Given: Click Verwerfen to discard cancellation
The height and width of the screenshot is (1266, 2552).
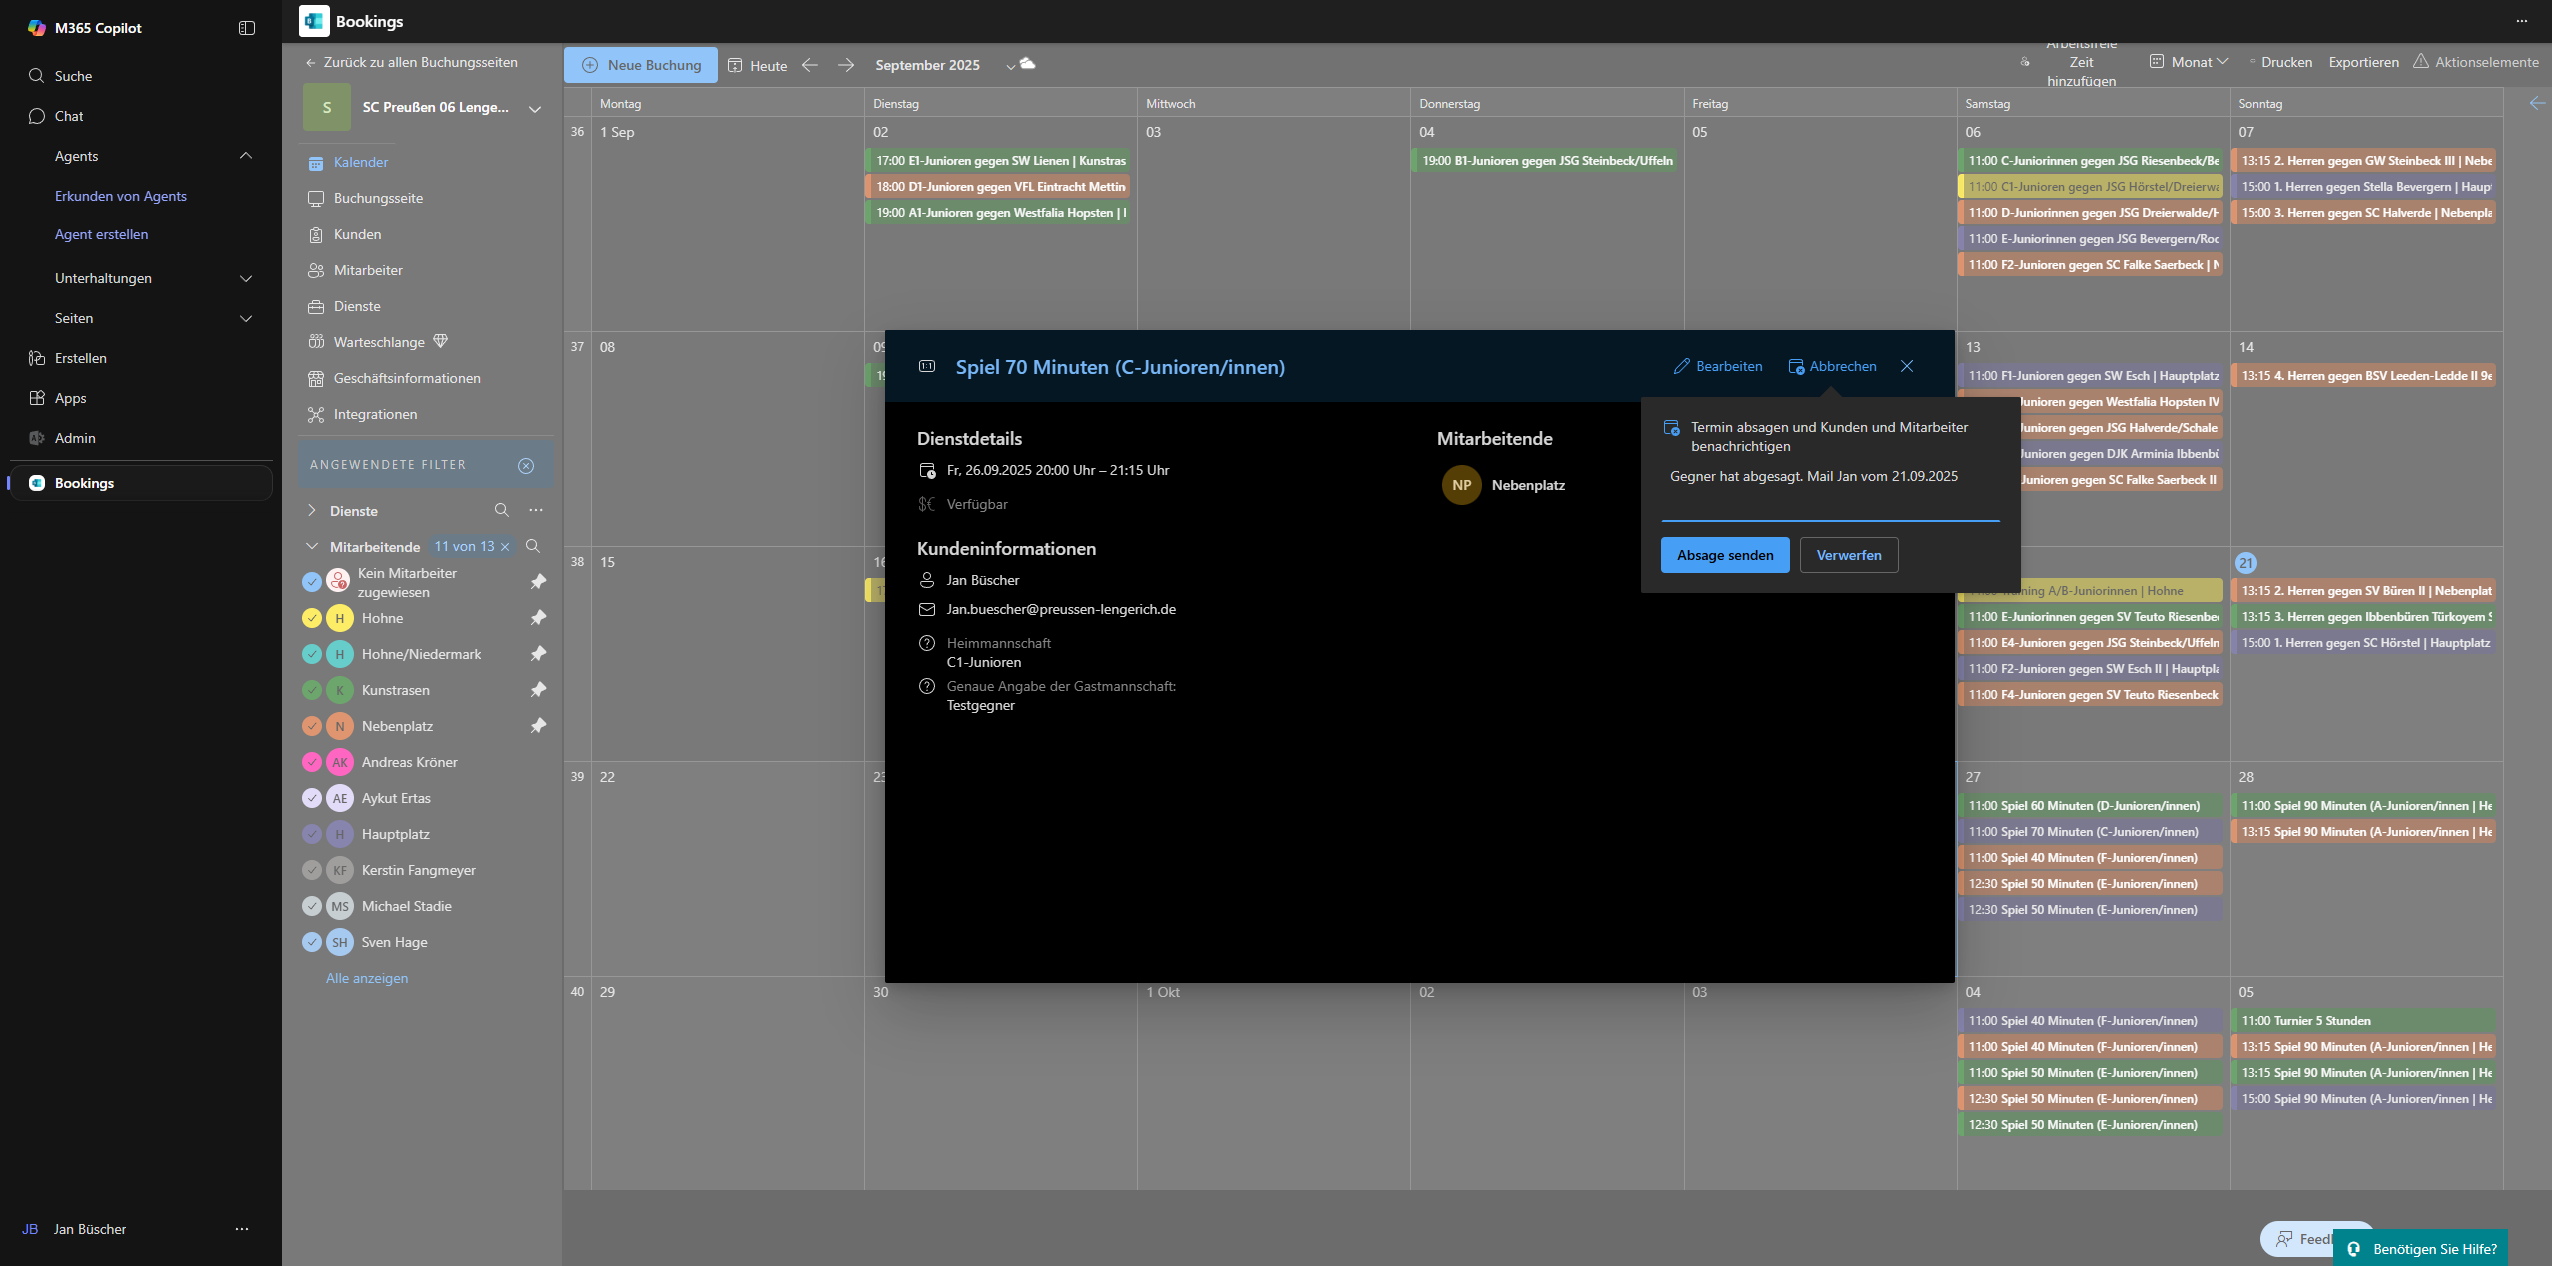Looking at the screenshot, I should tap(1848, 555).
